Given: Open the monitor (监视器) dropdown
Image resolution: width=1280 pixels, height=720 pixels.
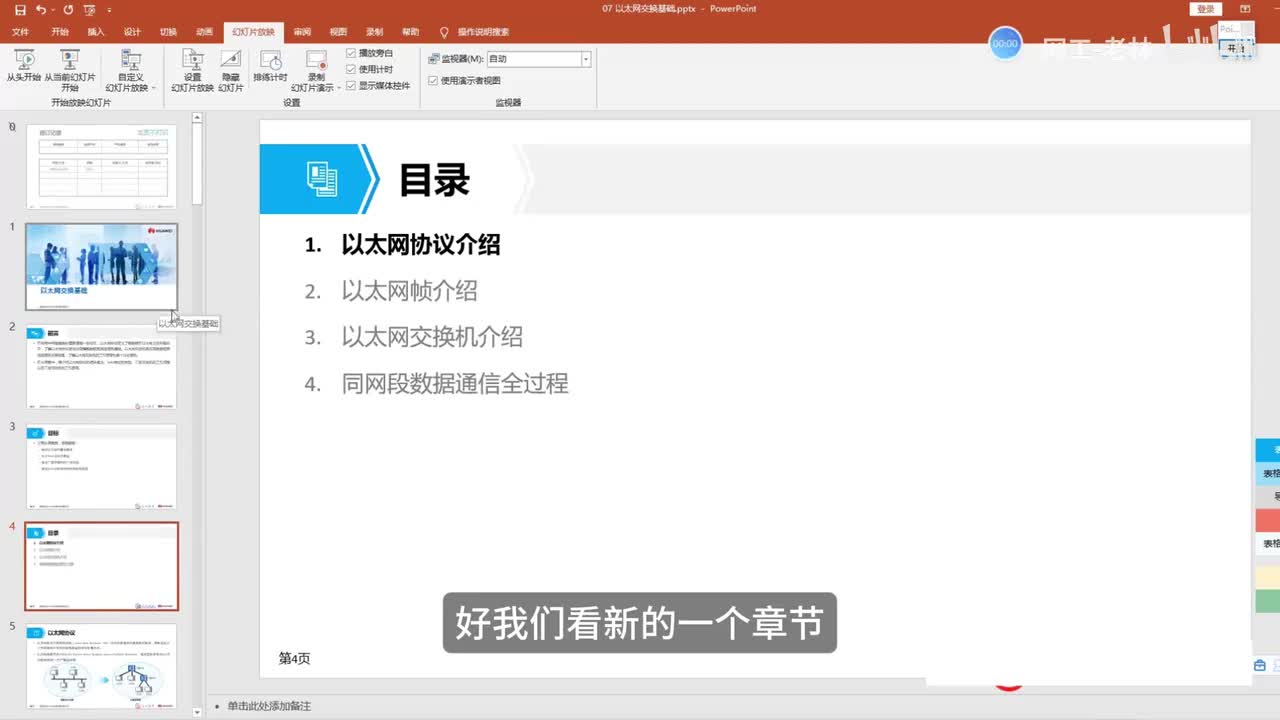Looking at the screenshot, I should (586, 59).
